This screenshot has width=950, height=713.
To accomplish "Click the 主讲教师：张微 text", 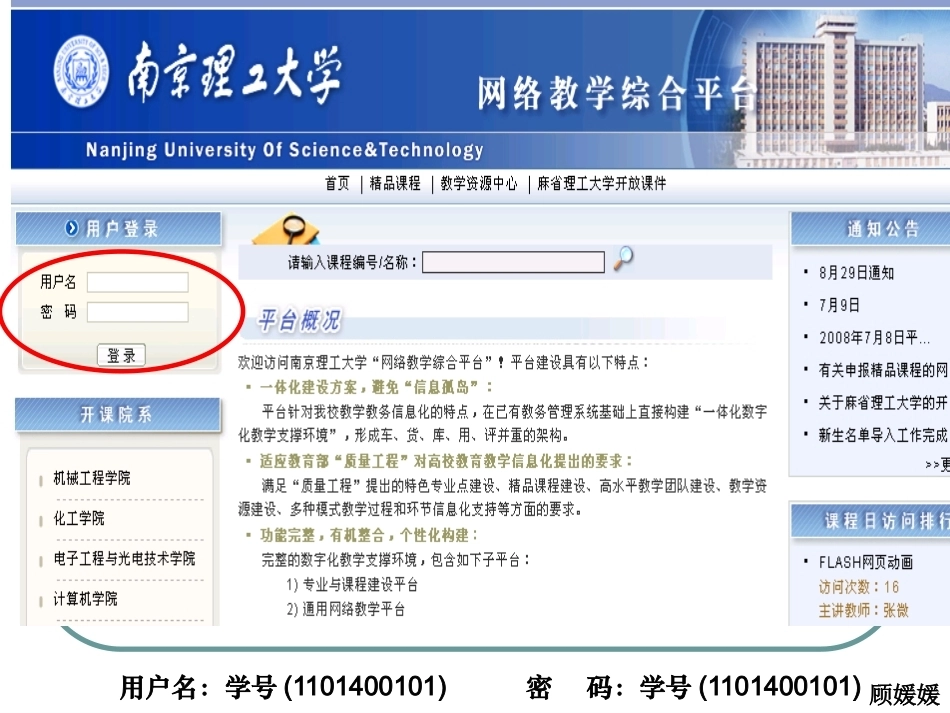I will pos(863,610).
